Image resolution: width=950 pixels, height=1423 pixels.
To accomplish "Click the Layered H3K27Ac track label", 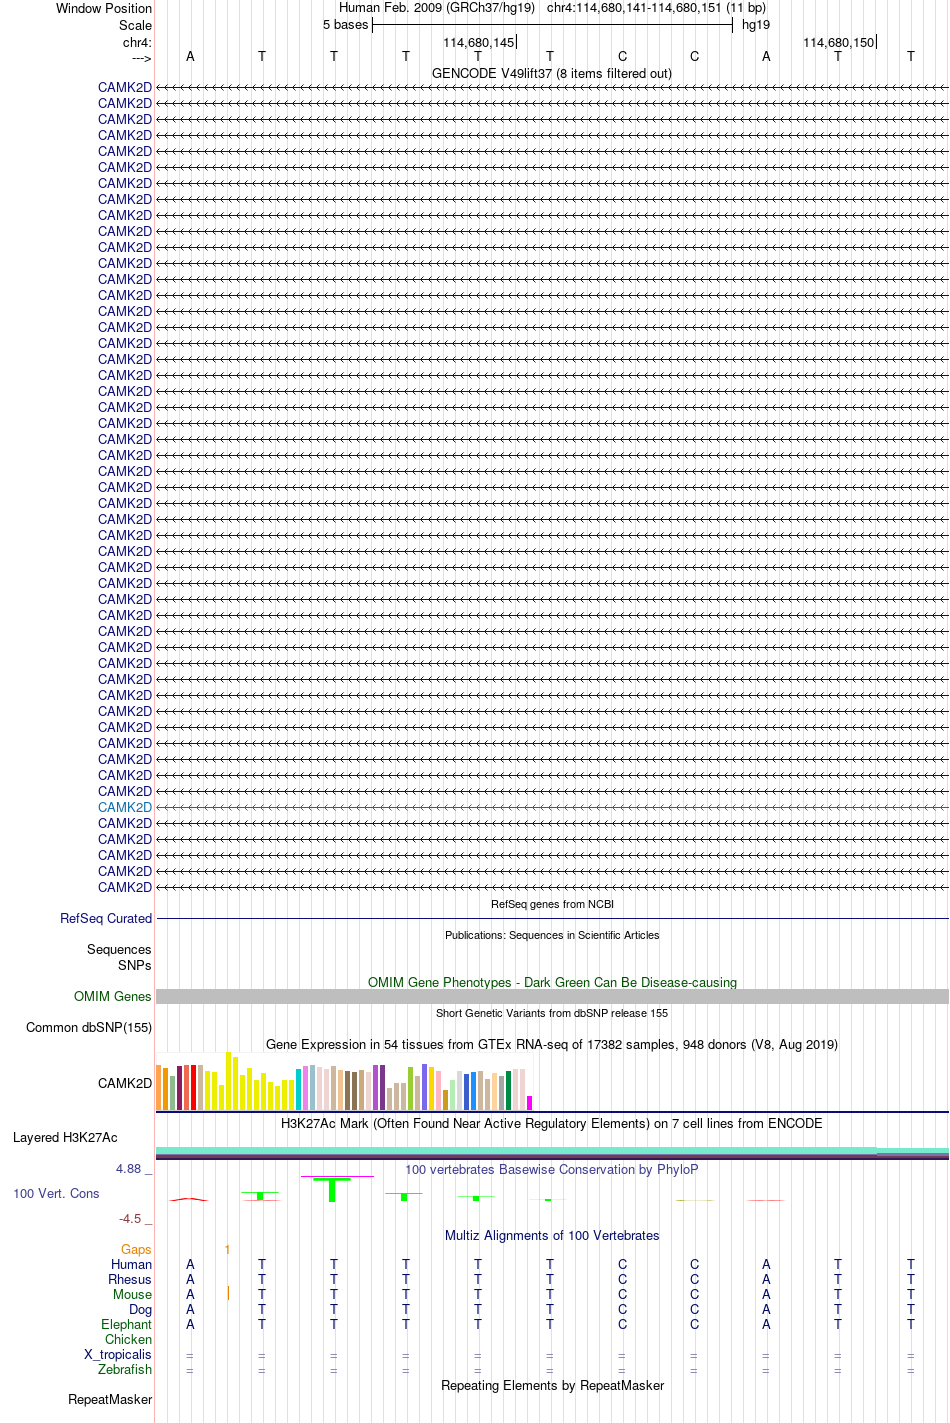I will coord(65,1137).
